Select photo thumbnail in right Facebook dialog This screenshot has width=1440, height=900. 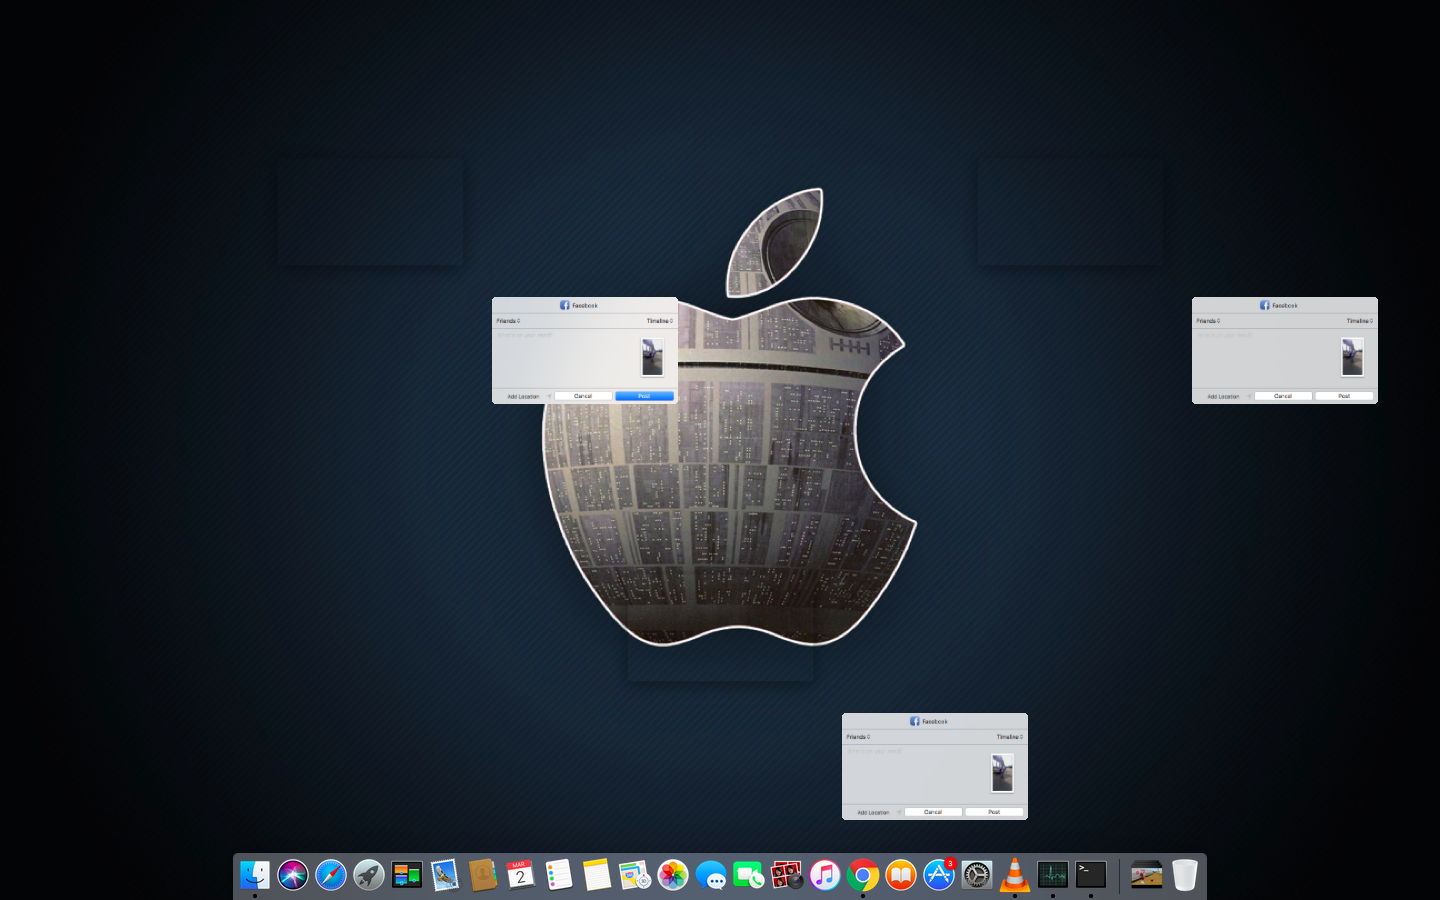pyautogui.click(x=1352, y=357)
